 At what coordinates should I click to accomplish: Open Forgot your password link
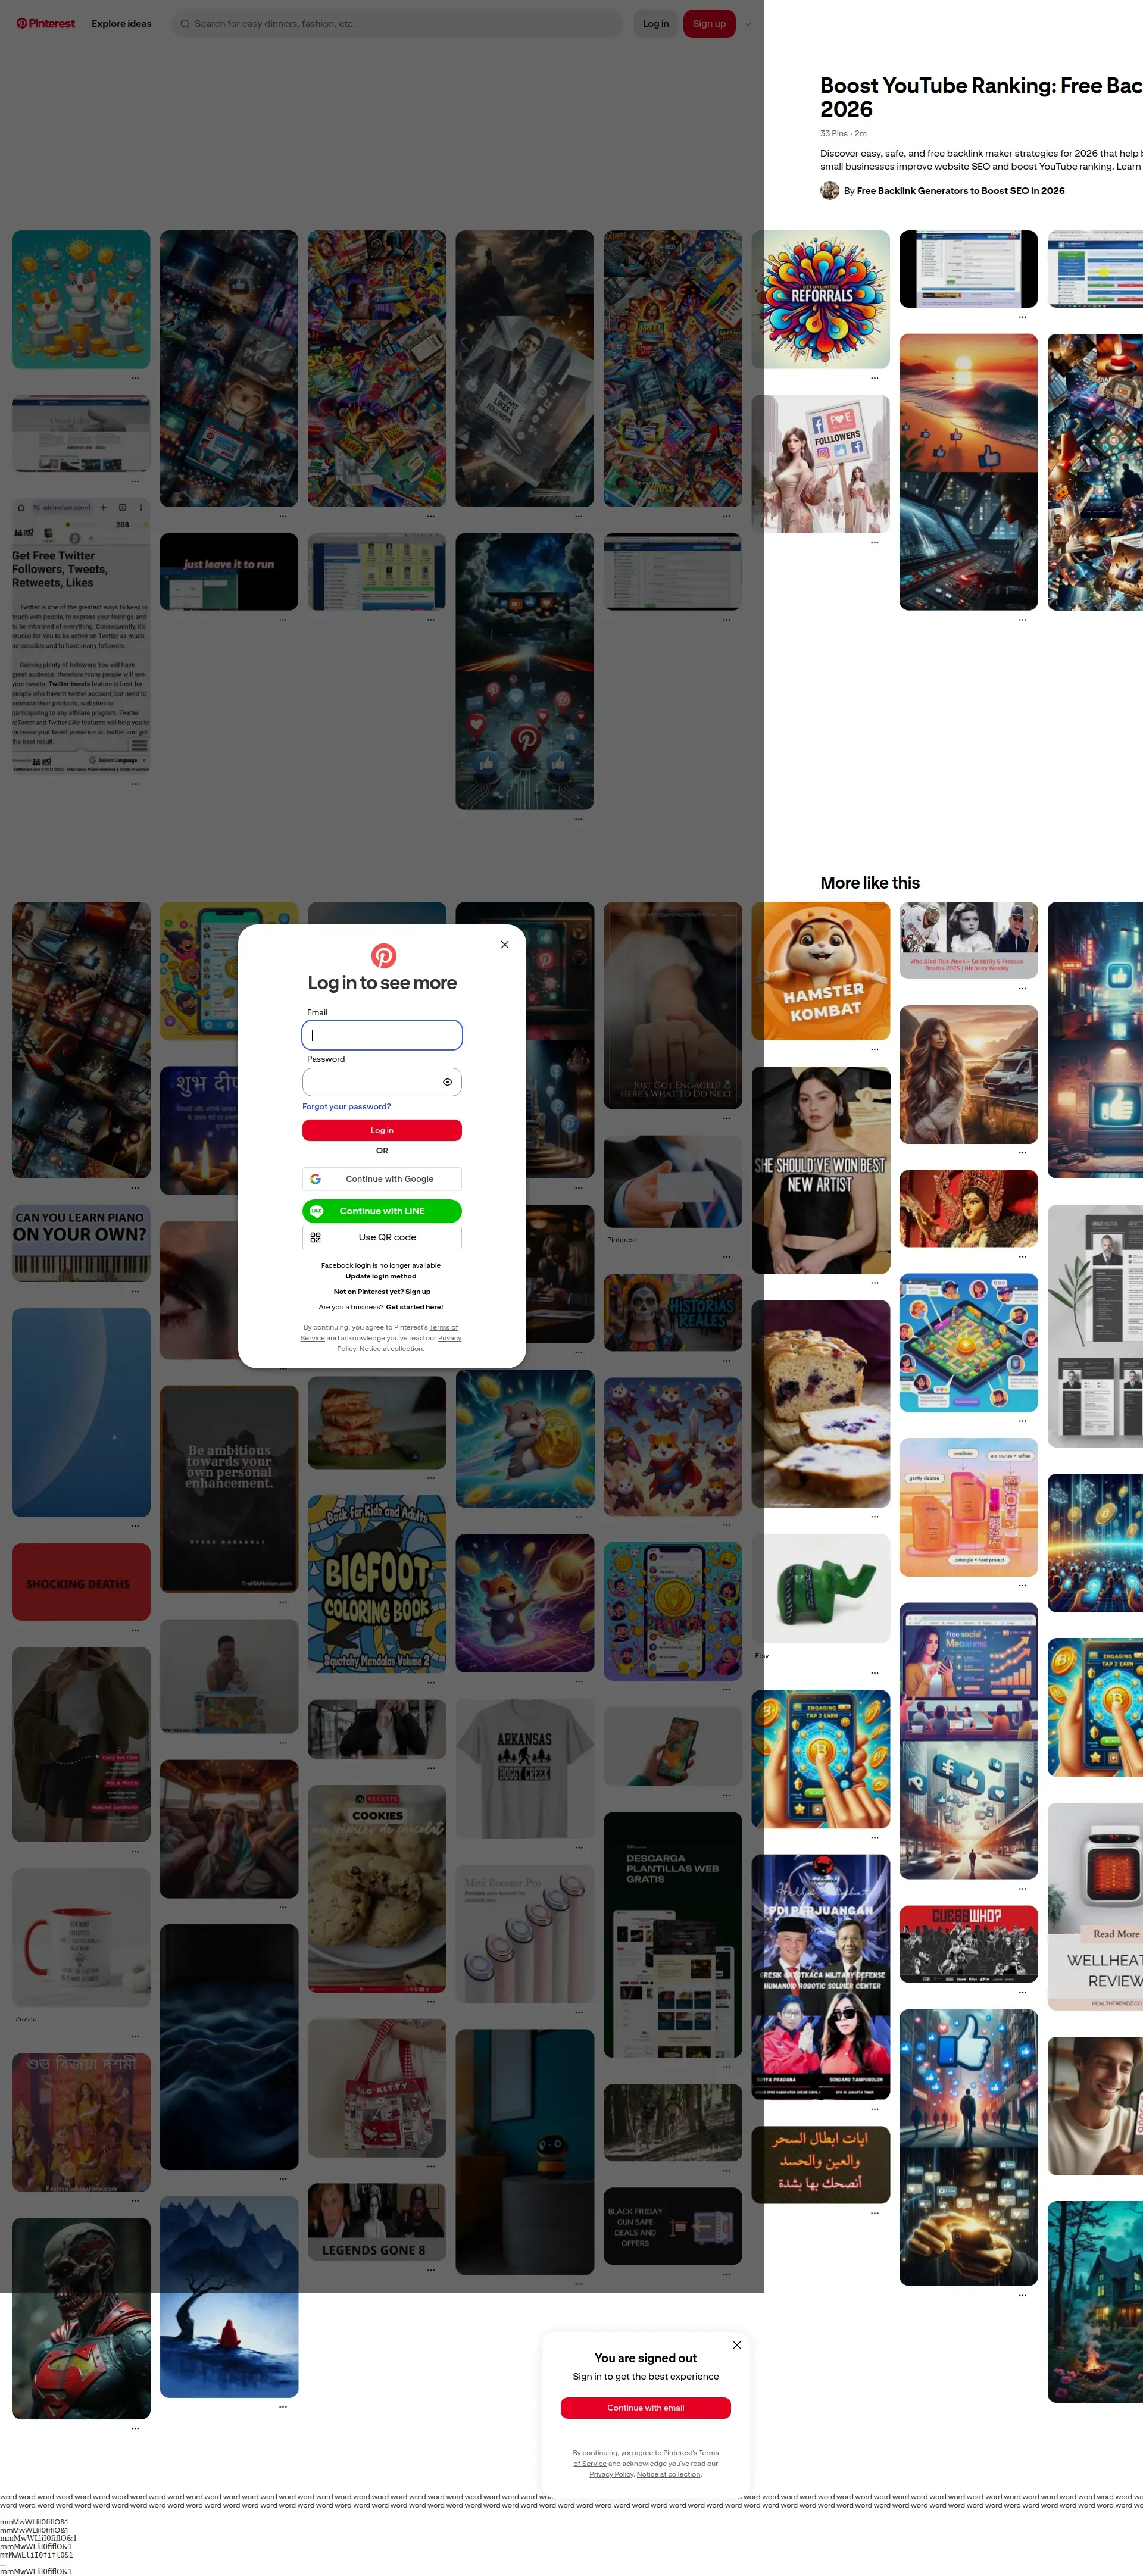point(346,1107)
